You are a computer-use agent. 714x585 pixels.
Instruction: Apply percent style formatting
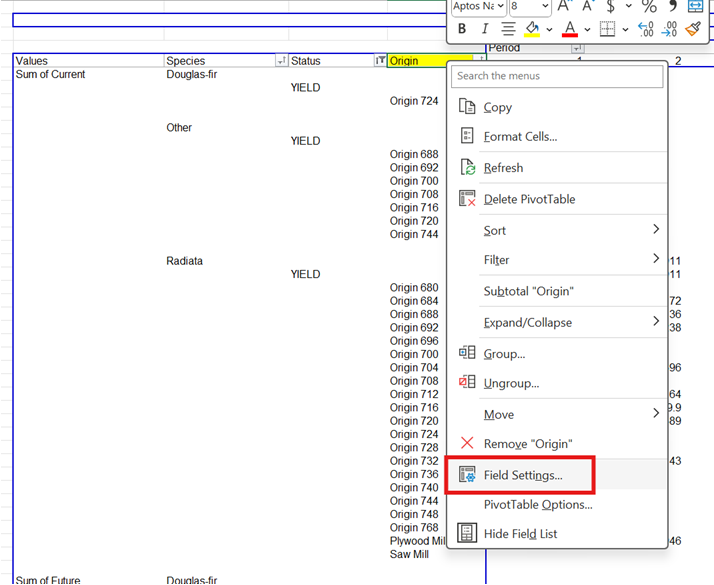click(x=649, y=6)
